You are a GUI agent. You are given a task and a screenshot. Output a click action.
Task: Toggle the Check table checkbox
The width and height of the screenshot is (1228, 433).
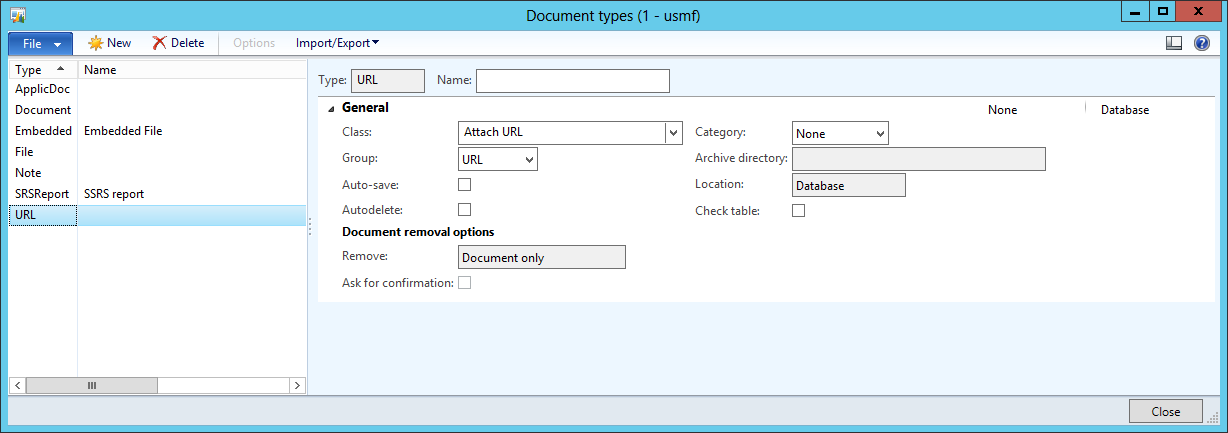click(798, 210)
